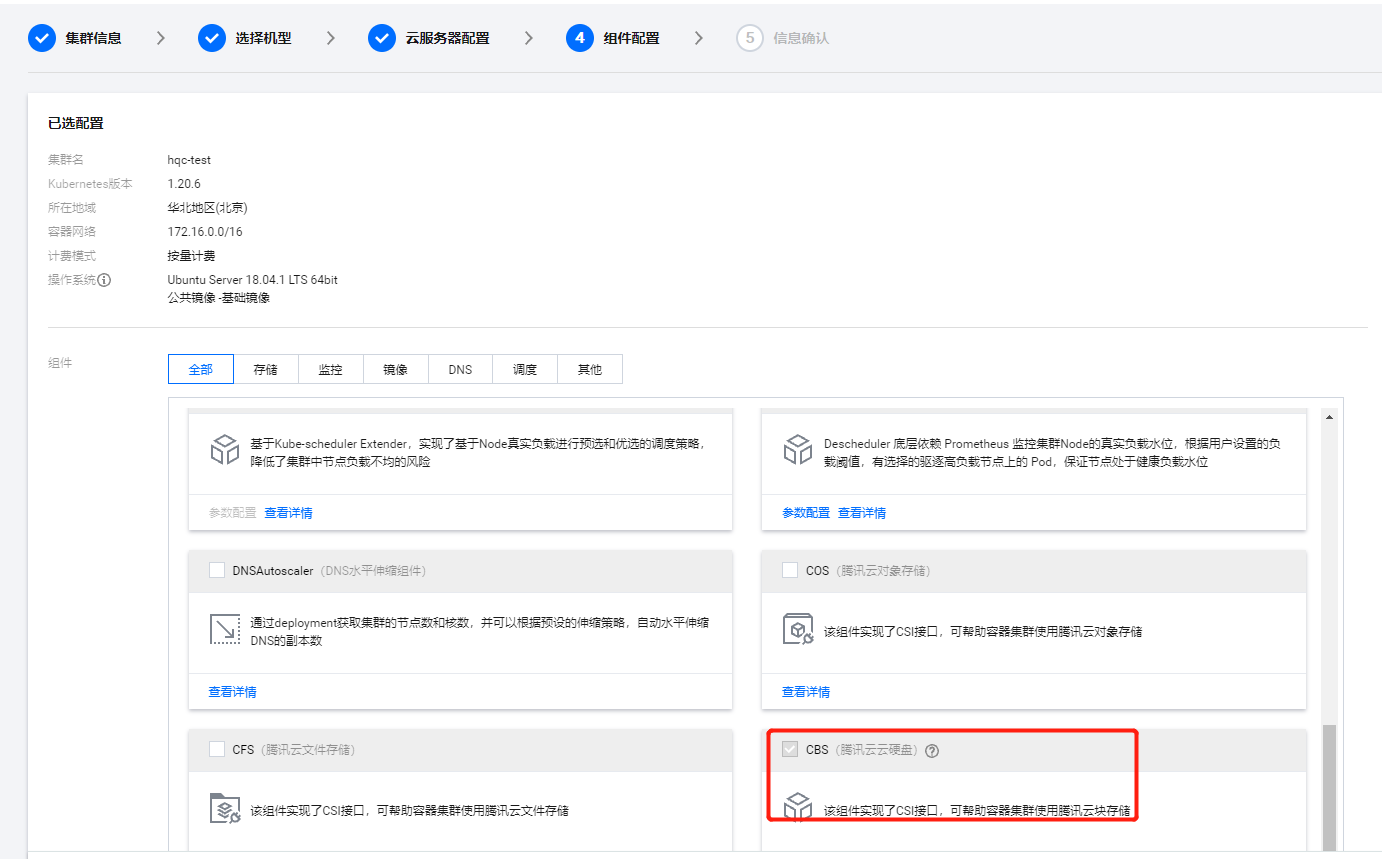Click the 信息确认 step label
Viewport: 1382px width, 859px height.
point(801,38)
